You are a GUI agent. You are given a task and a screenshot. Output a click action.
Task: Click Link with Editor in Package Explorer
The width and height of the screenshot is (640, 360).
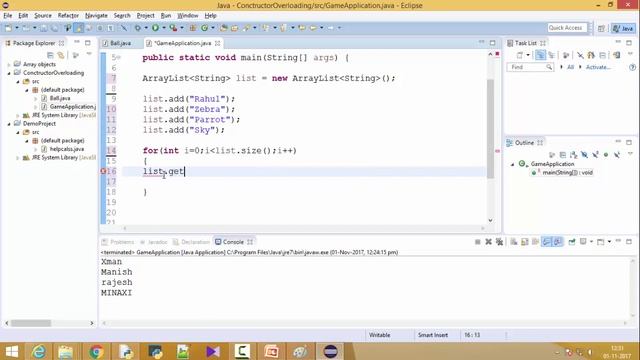pos(61,55)
